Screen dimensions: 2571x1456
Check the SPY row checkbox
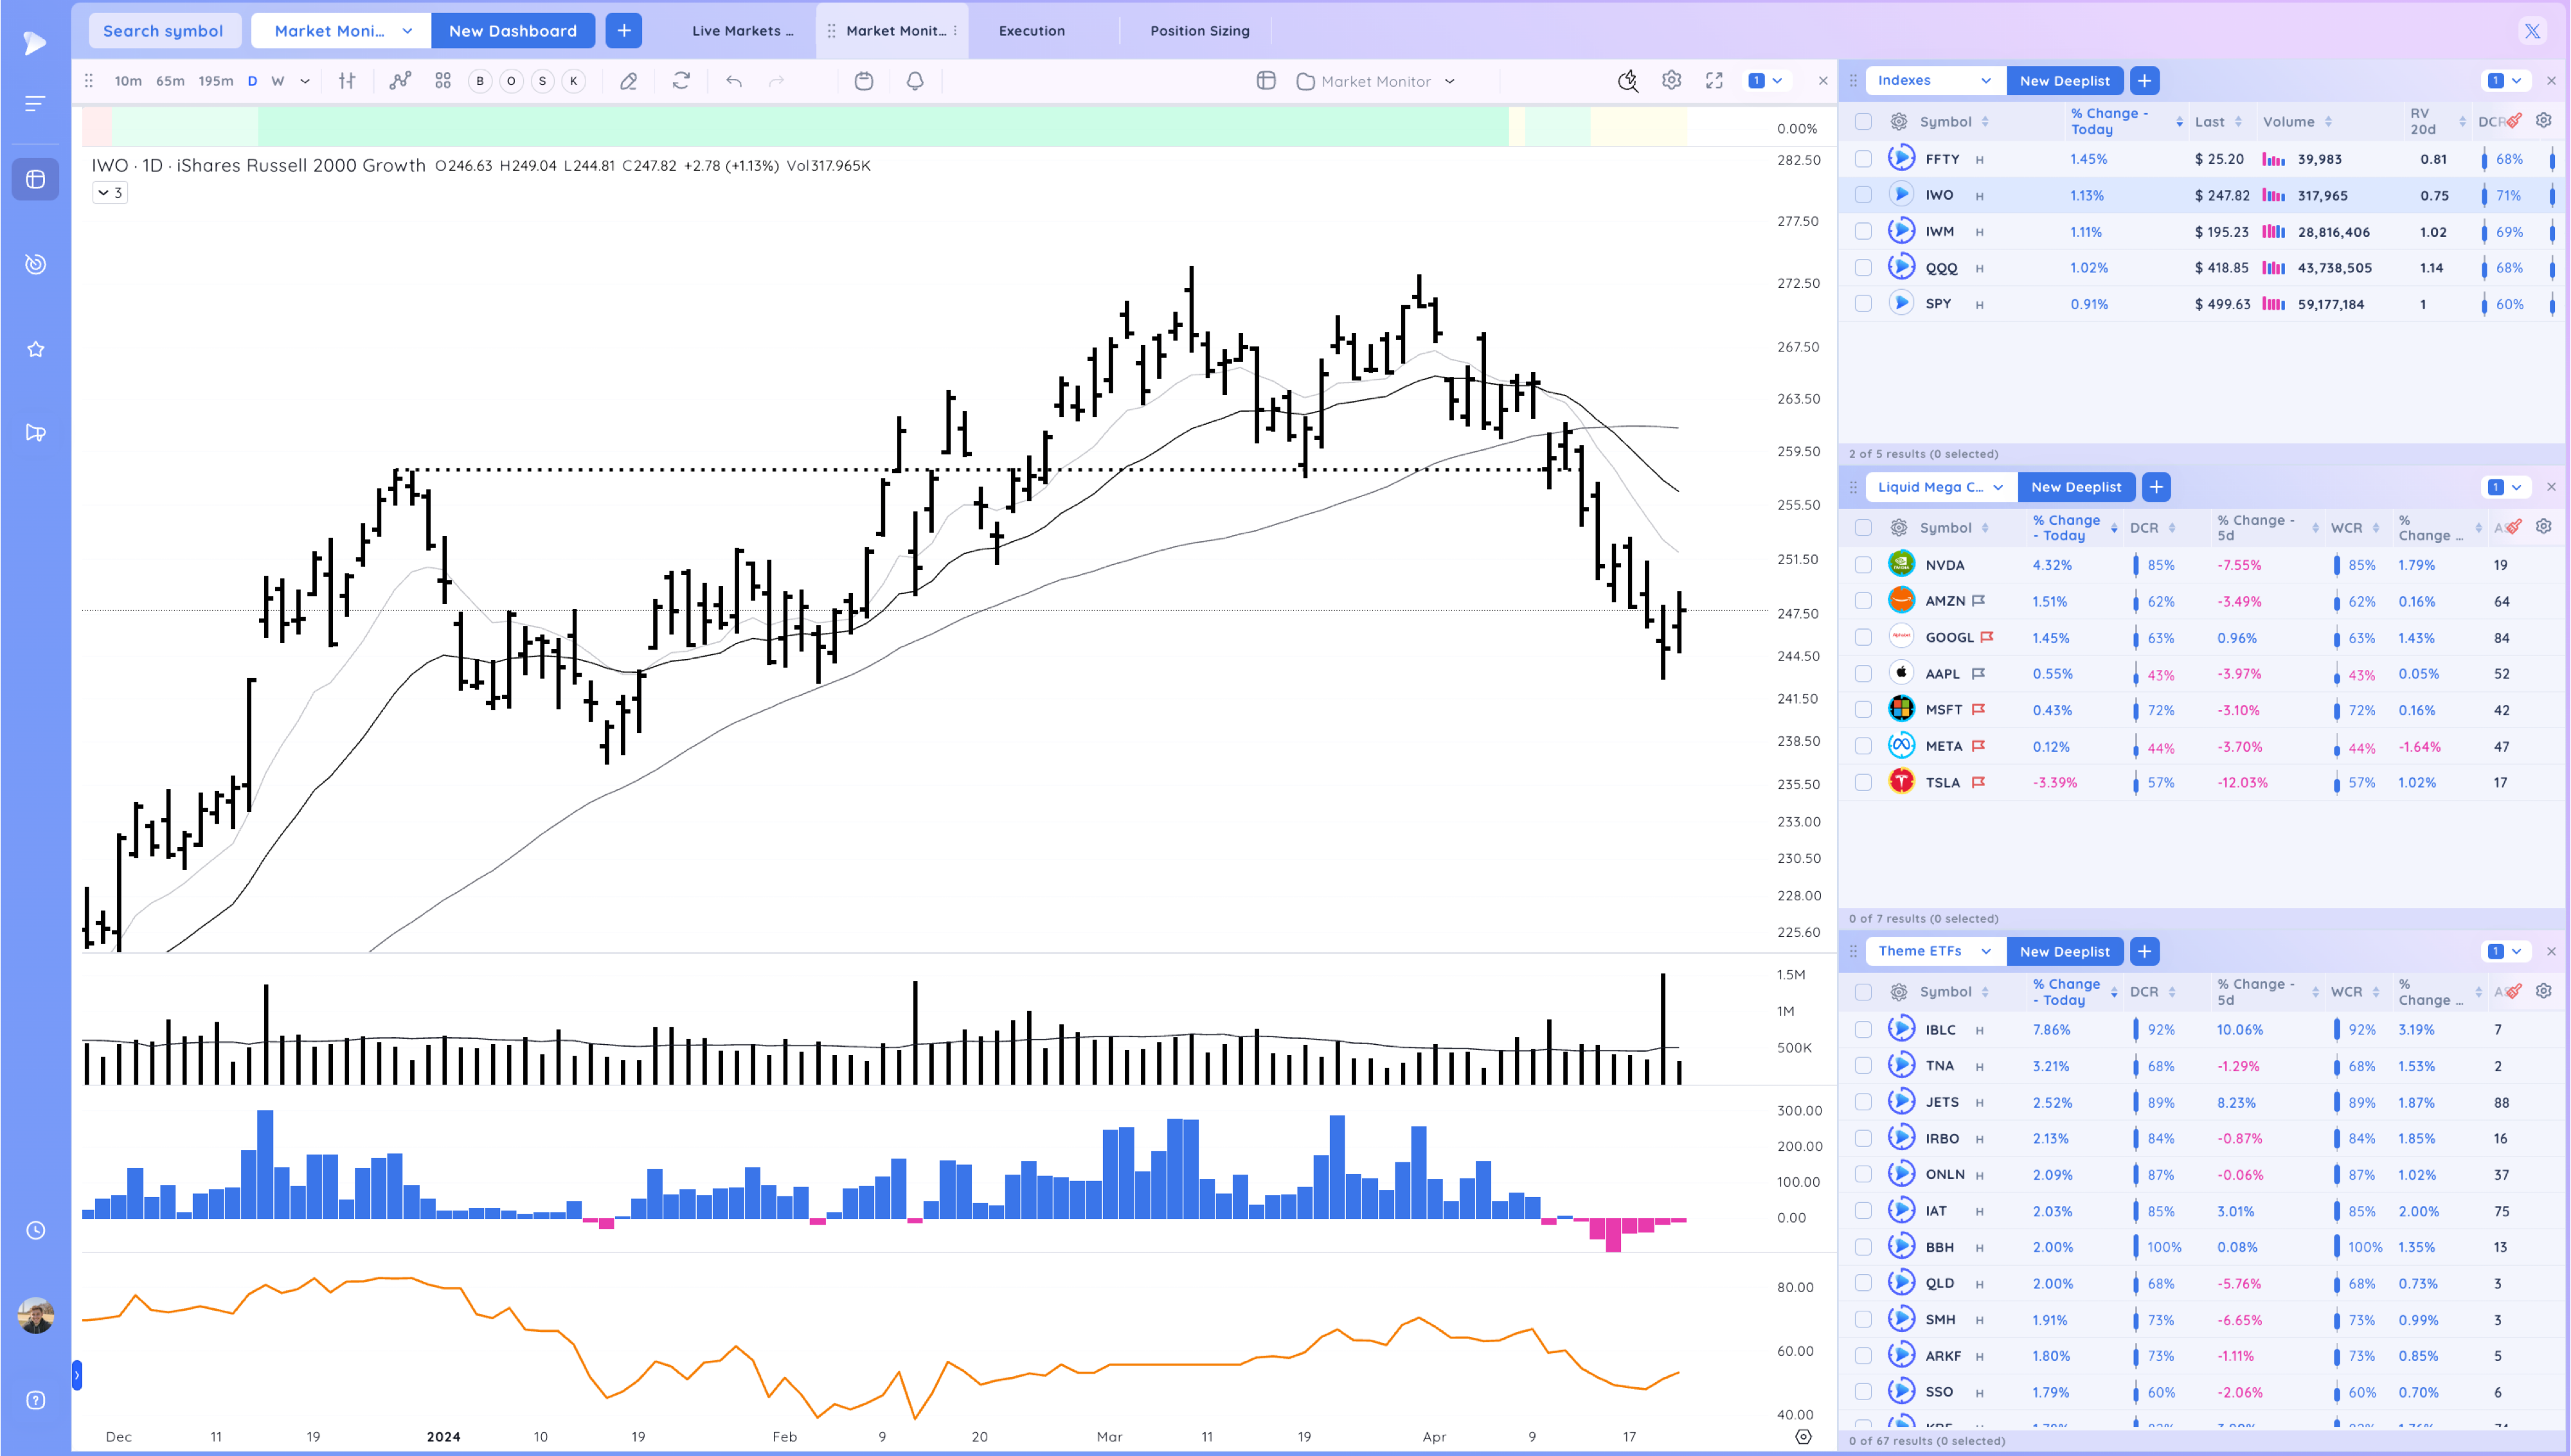(1863, 304)
